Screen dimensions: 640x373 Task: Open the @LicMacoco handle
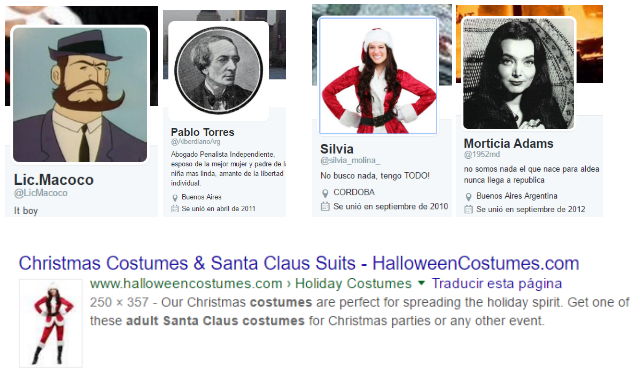[x=41, y=193]
